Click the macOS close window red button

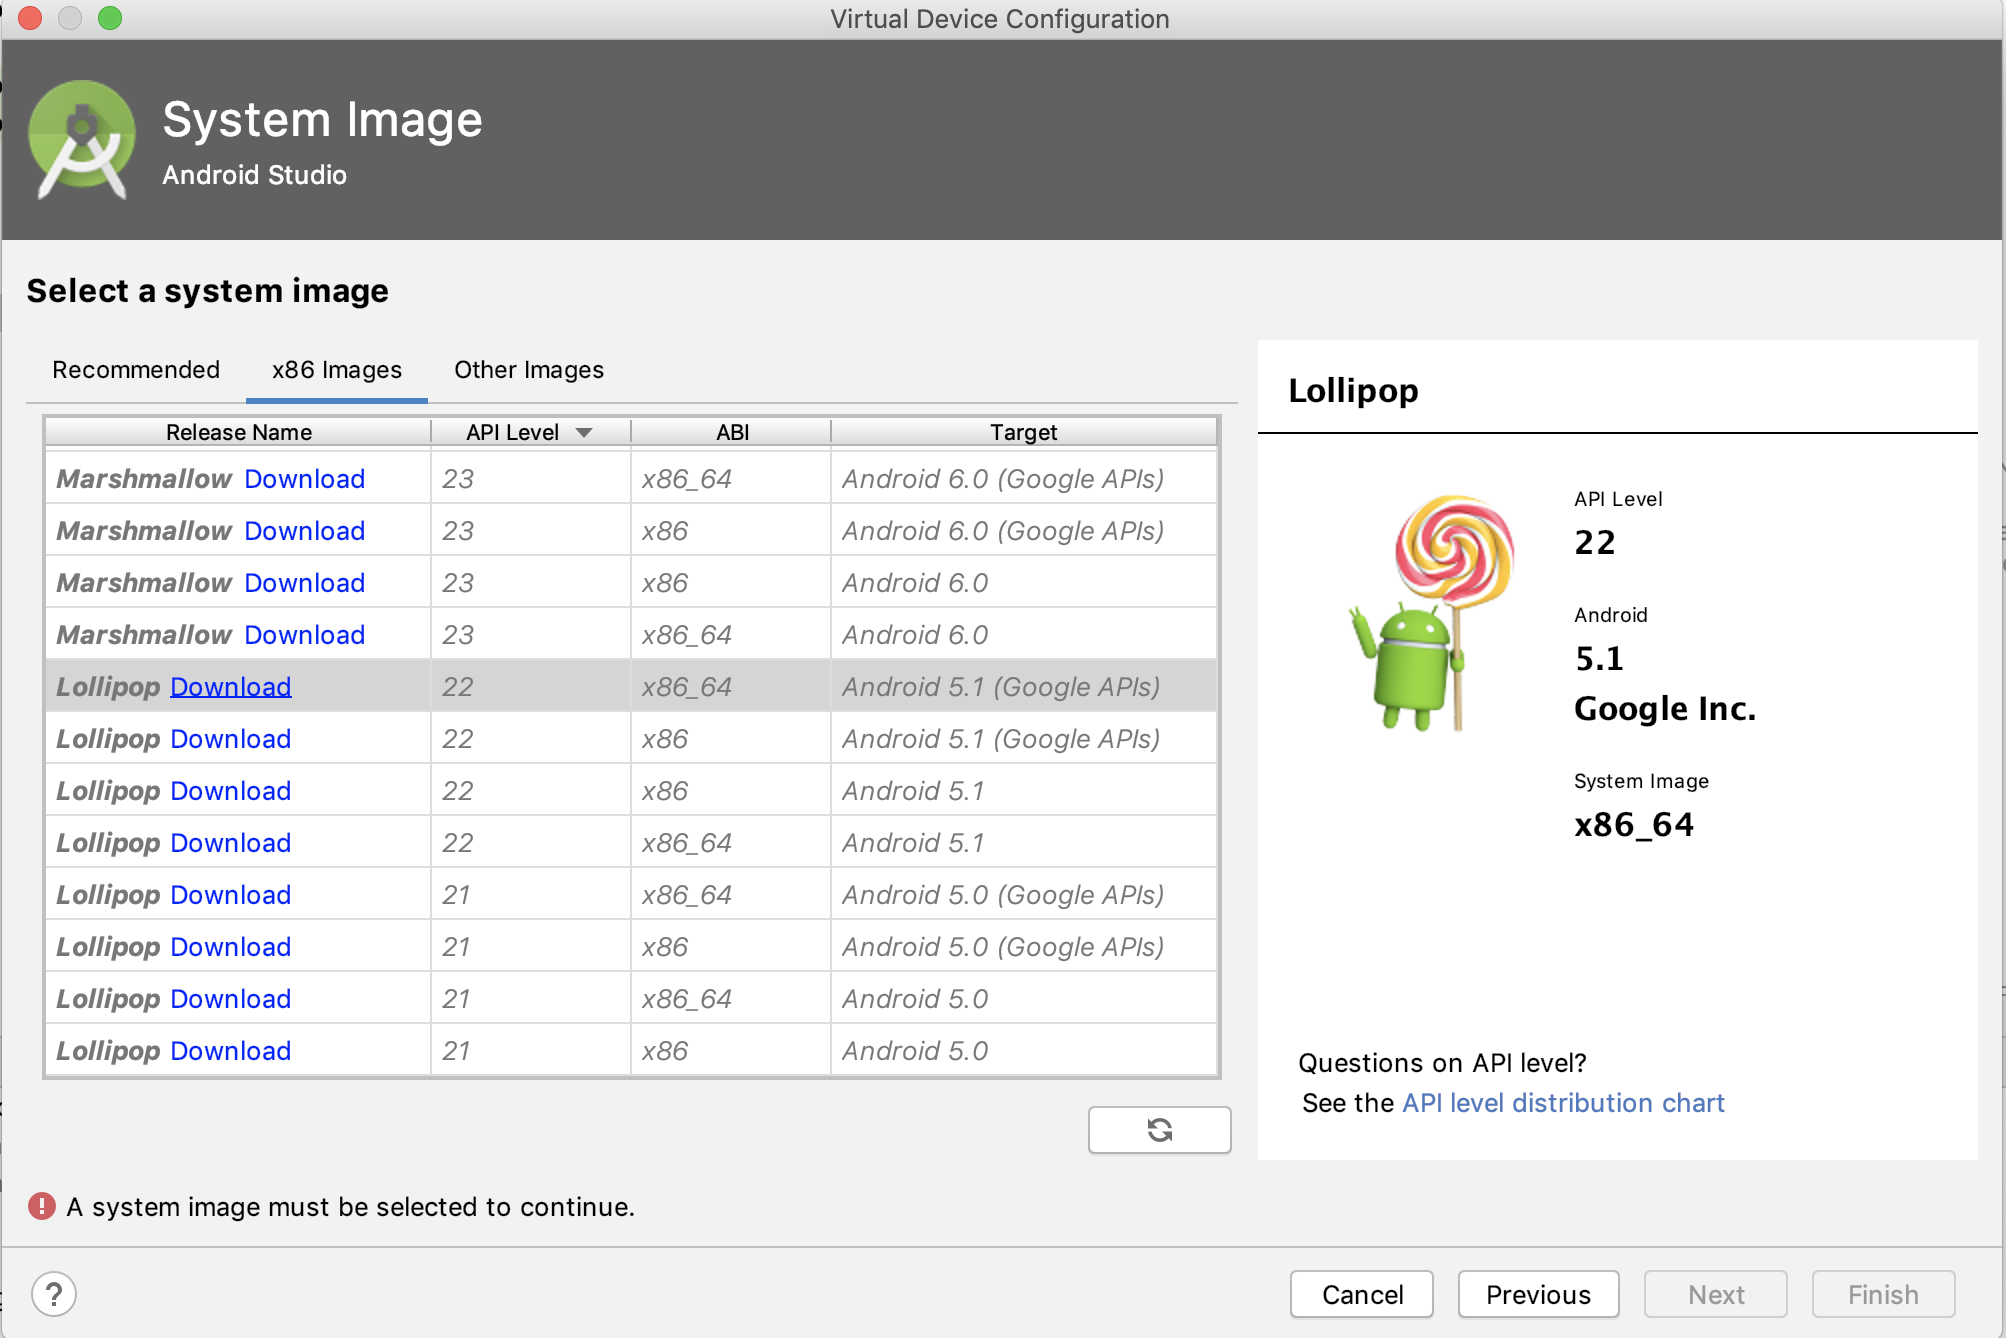pos(30,18)
